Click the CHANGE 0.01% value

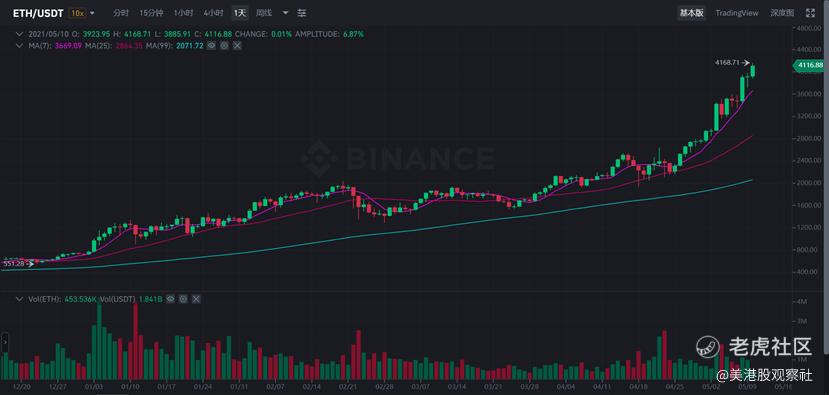coord(281,34)
